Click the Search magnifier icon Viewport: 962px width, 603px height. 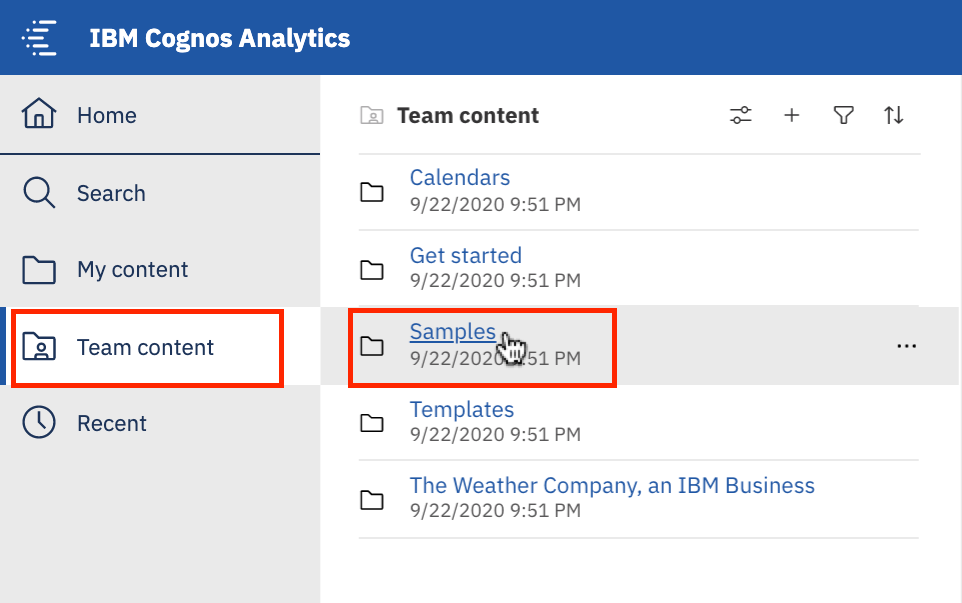[x=39, y=193]
